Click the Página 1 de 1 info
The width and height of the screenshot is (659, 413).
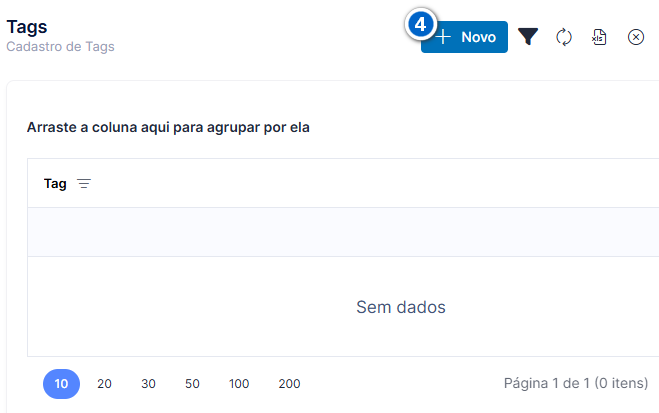tap(576, 383)
